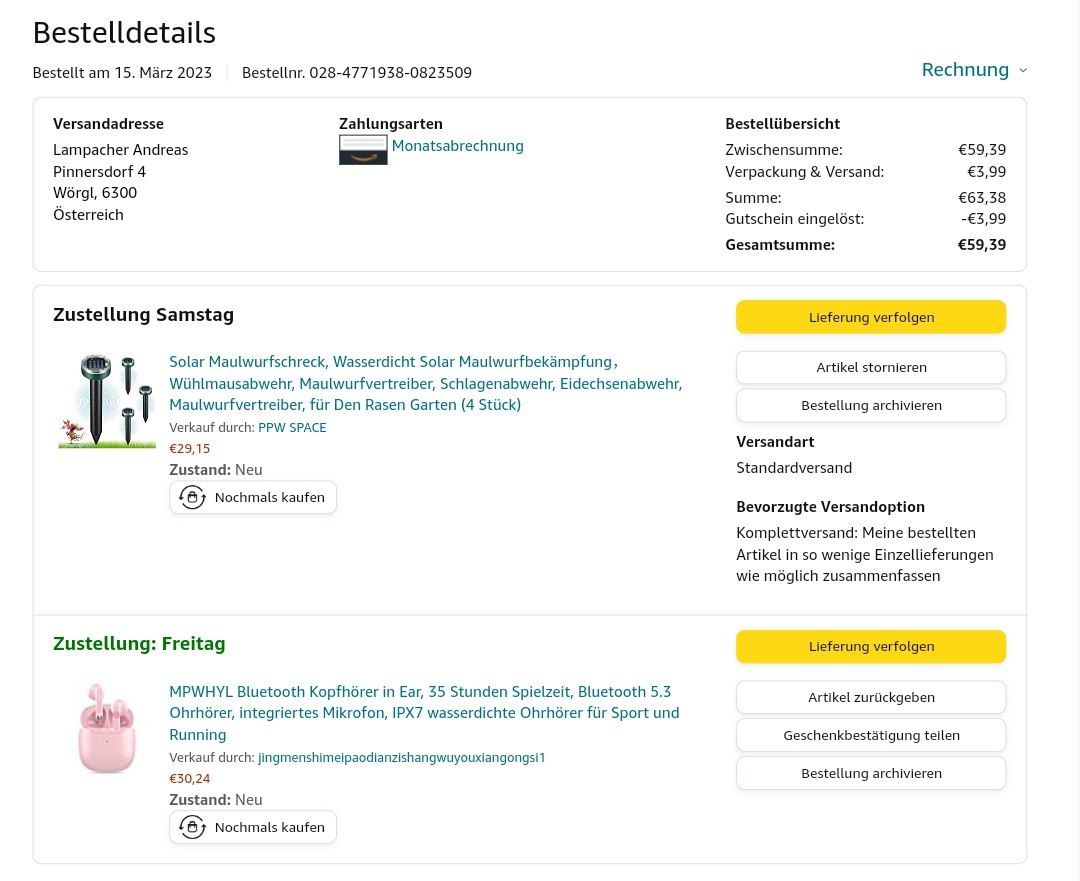Open the Rechnung invoice menu

point(964,70)
